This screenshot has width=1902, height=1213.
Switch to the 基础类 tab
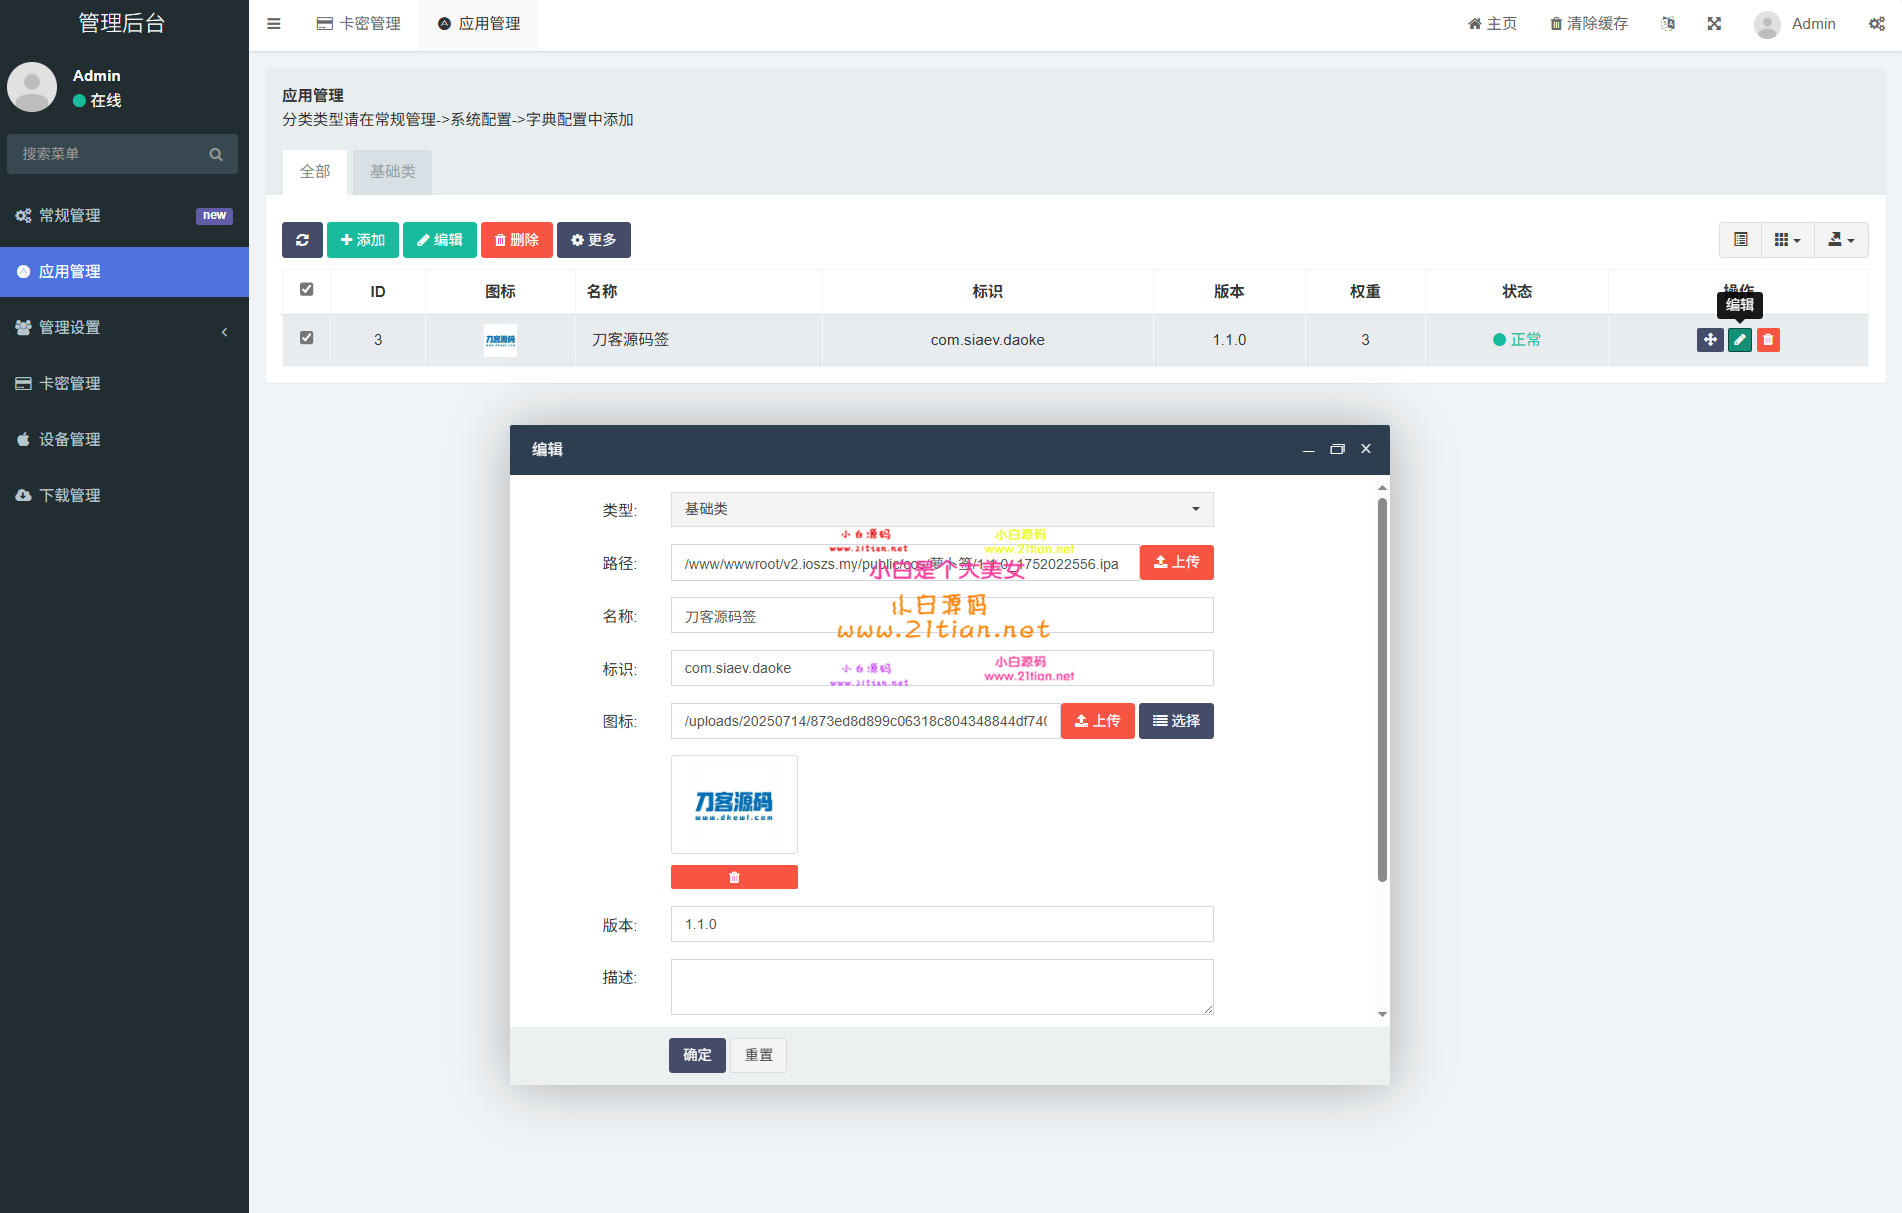(392, 172)
